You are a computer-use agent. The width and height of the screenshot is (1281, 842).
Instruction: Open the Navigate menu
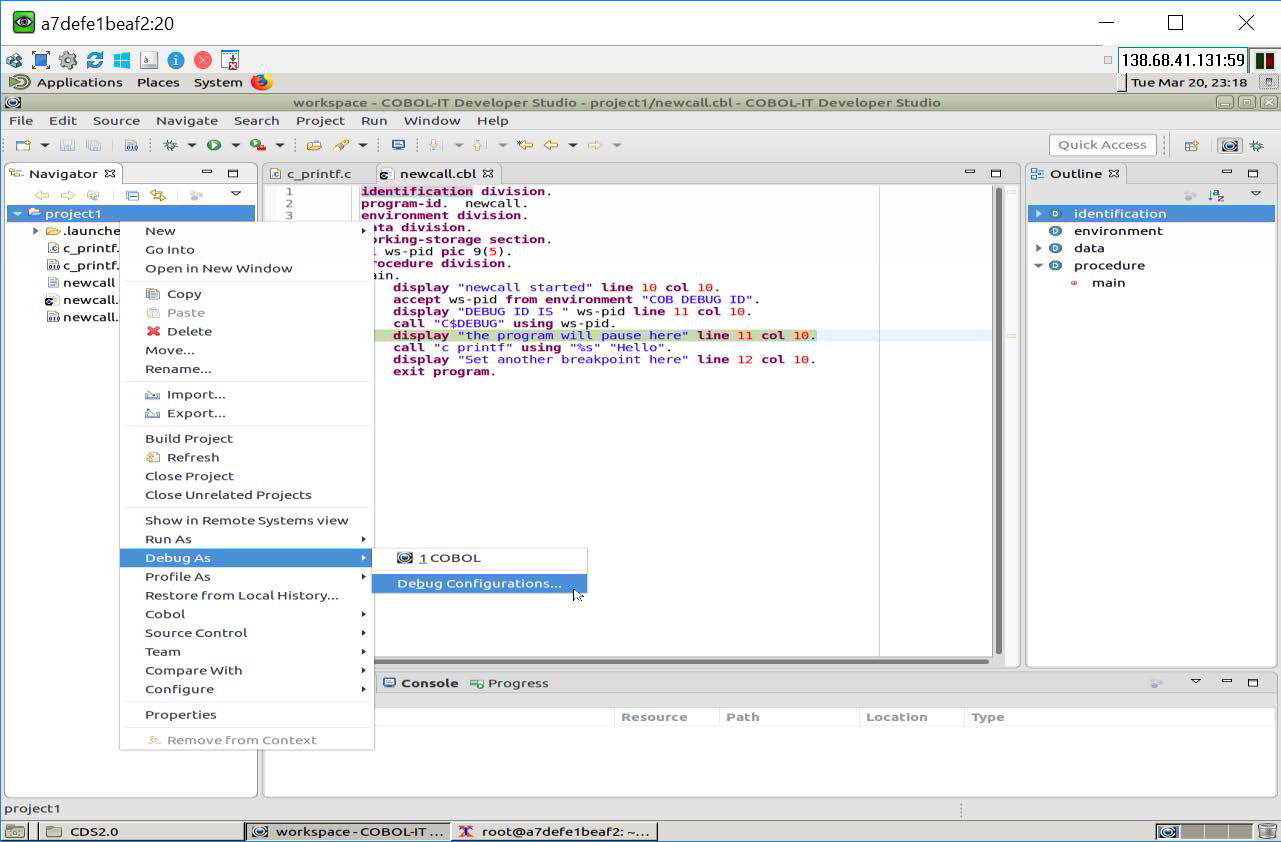186,120
